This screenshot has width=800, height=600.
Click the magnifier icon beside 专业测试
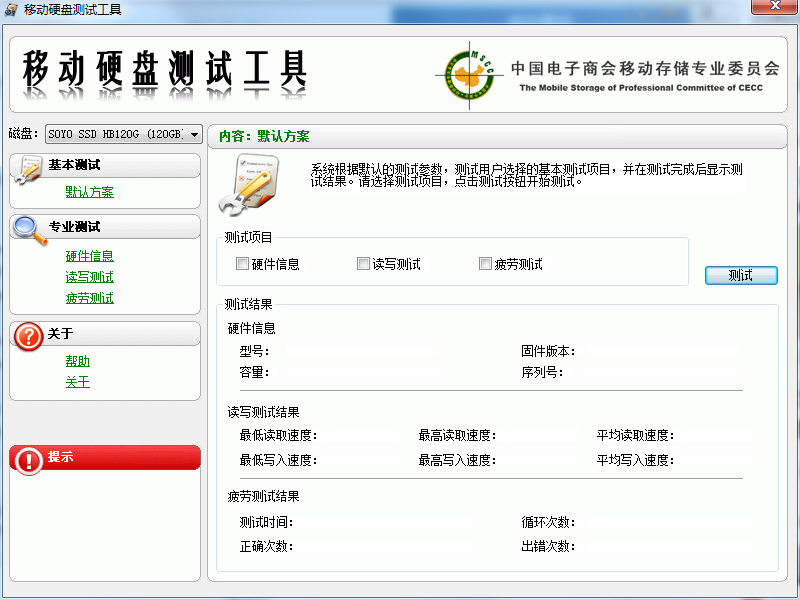[28, 231]
